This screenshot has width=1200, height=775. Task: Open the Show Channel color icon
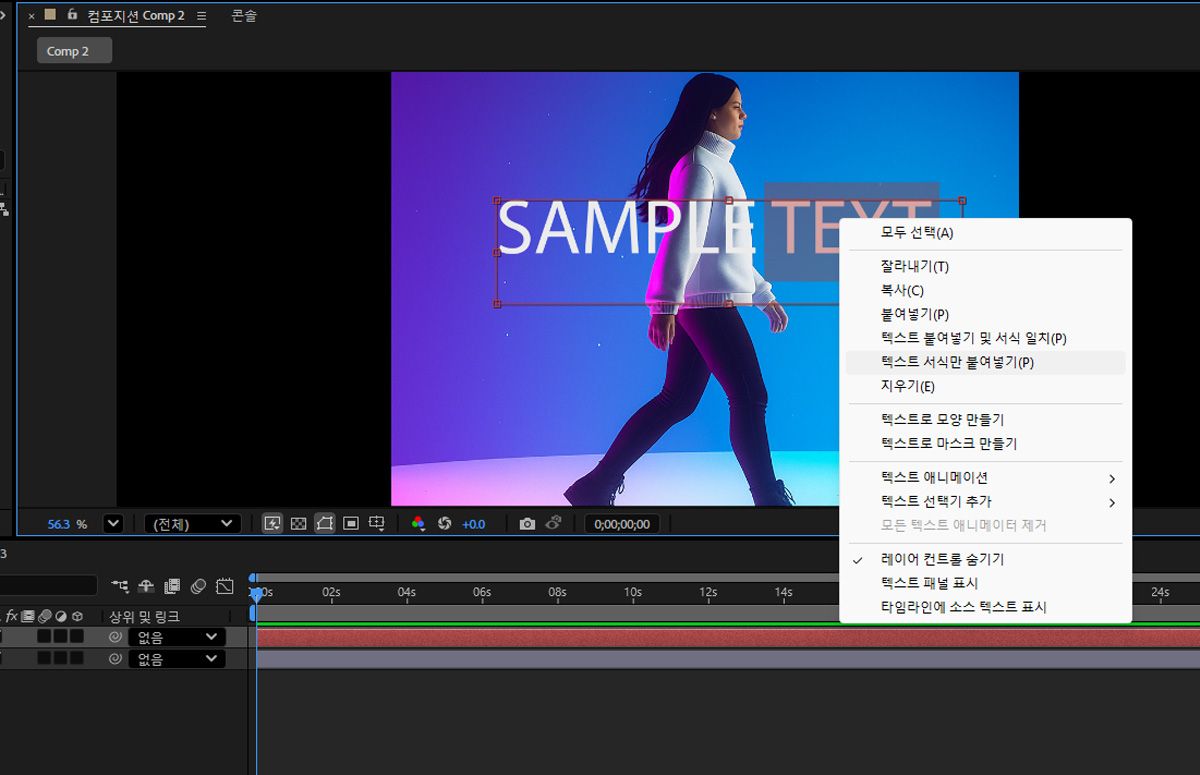pos(418,522)
